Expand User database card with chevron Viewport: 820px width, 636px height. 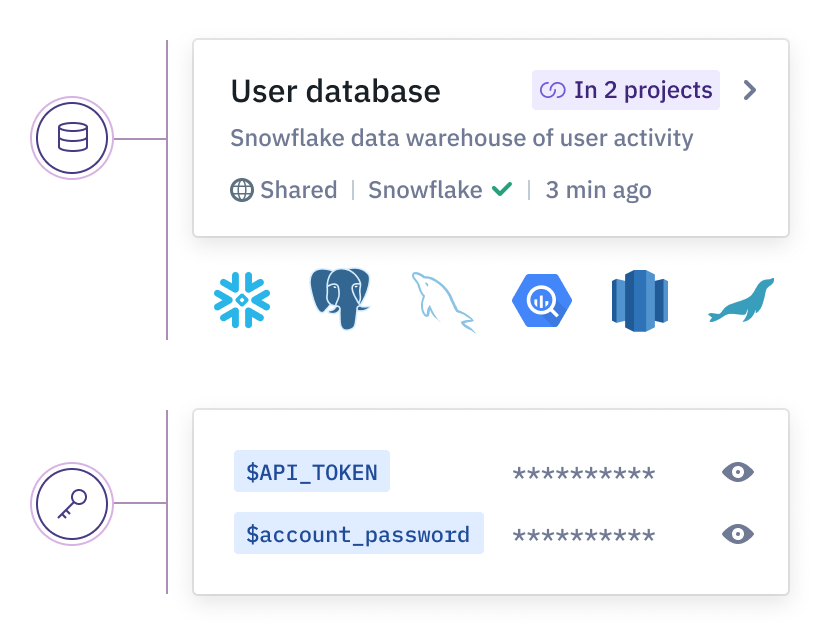coord(750,90)
